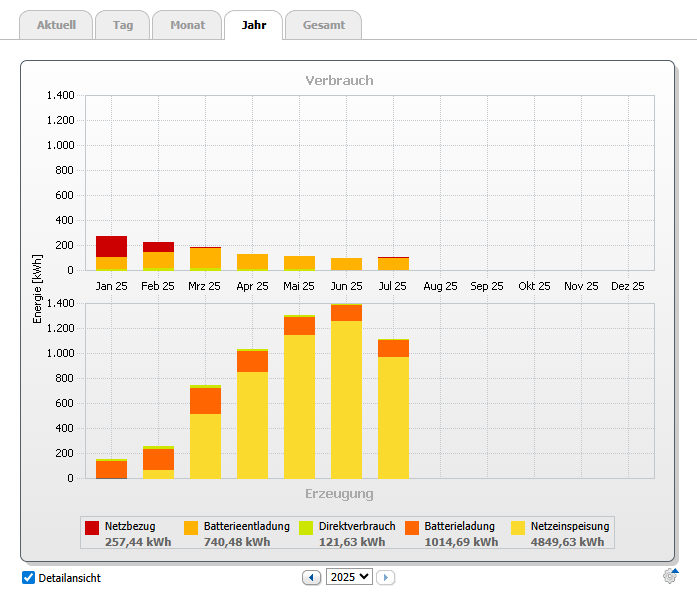Click the Batterieentladung legend color box
This screenshot has width=697, height=593.
pos(190,527)
